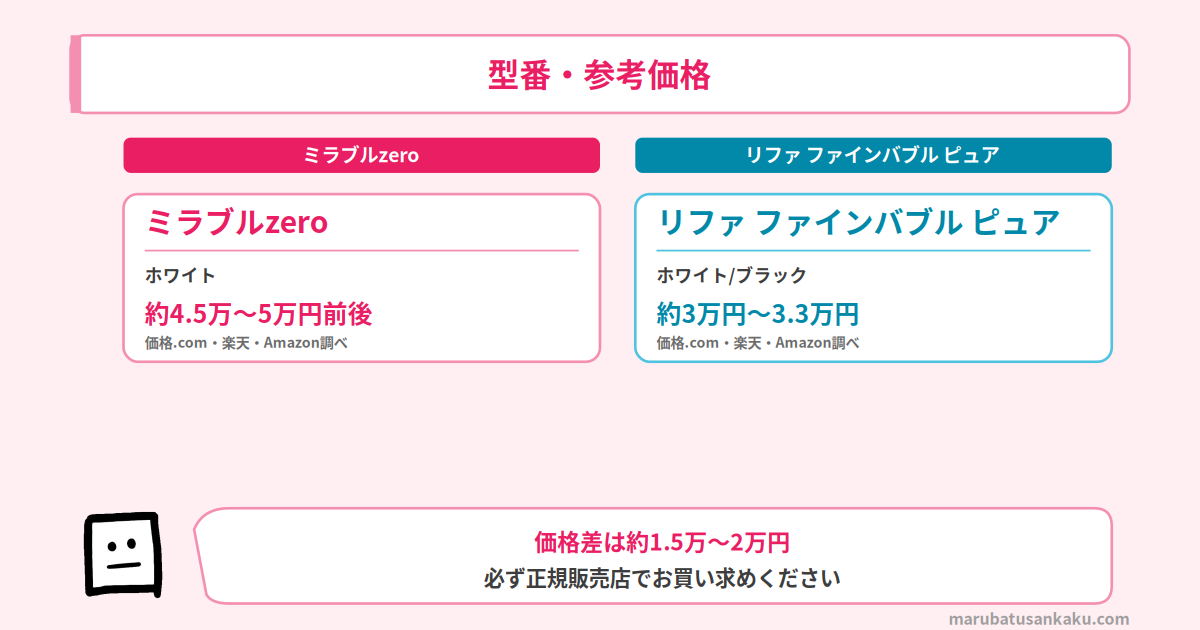
Task: Click the price source note under リファ price
Action: coord(758,343)
